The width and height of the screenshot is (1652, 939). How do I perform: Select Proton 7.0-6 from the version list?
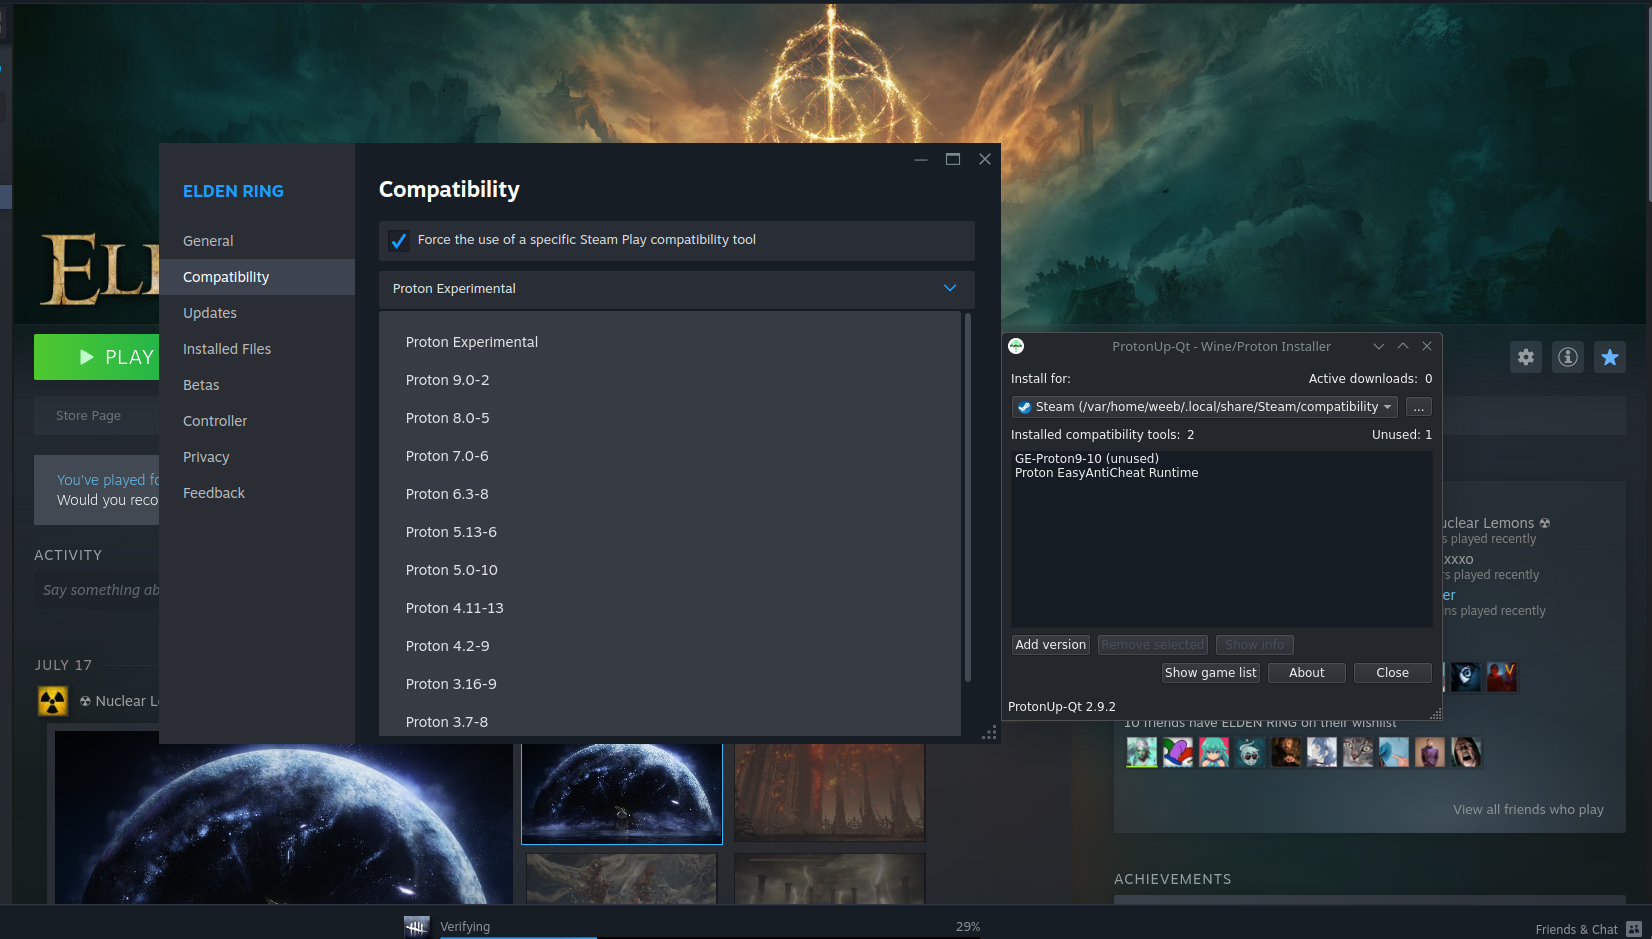447,455
